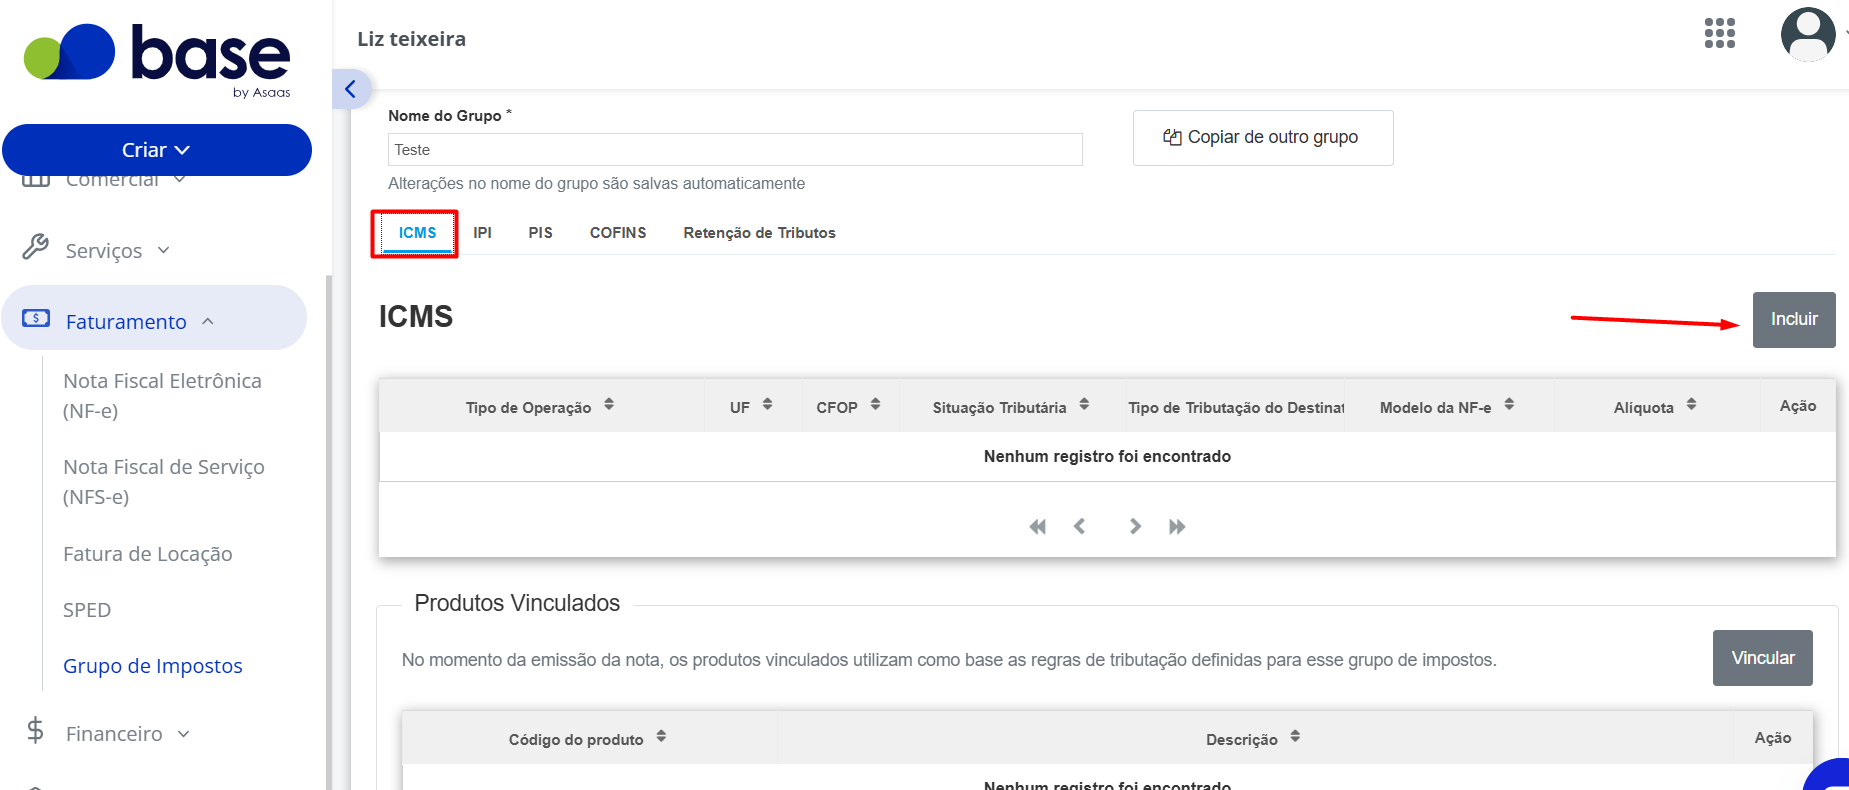Viewport: 1849px width, 790px height.
Task: Click Copiar de outro grupo button
Action: (1263, 138)
